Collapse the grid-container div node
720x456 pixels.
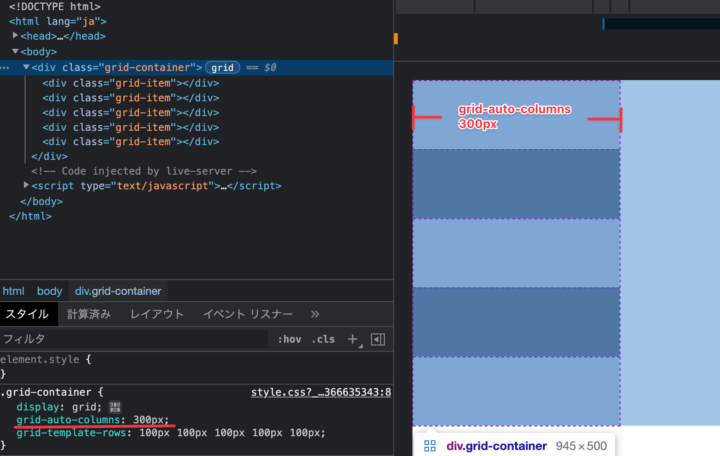pyautogui.click(x=26, y=67)
